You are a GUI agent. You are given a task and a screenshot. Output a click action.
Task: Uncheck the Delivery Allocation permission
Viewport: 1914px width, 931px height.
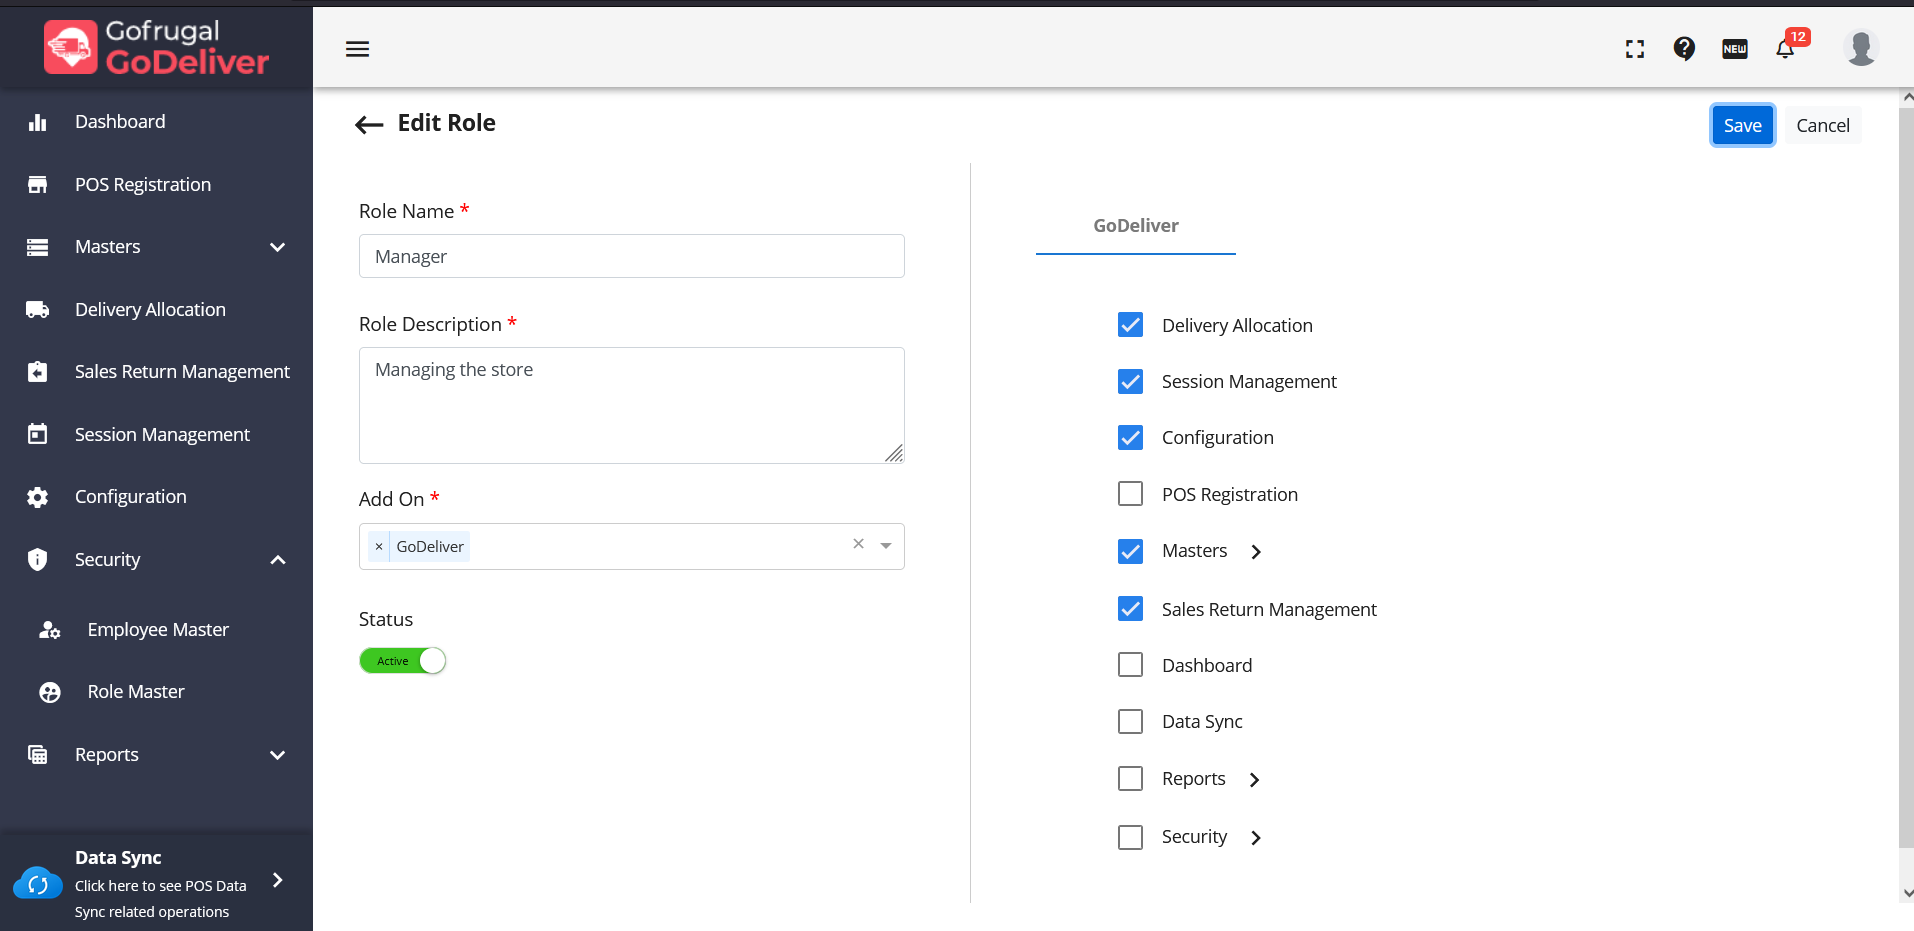point(1130,325)
